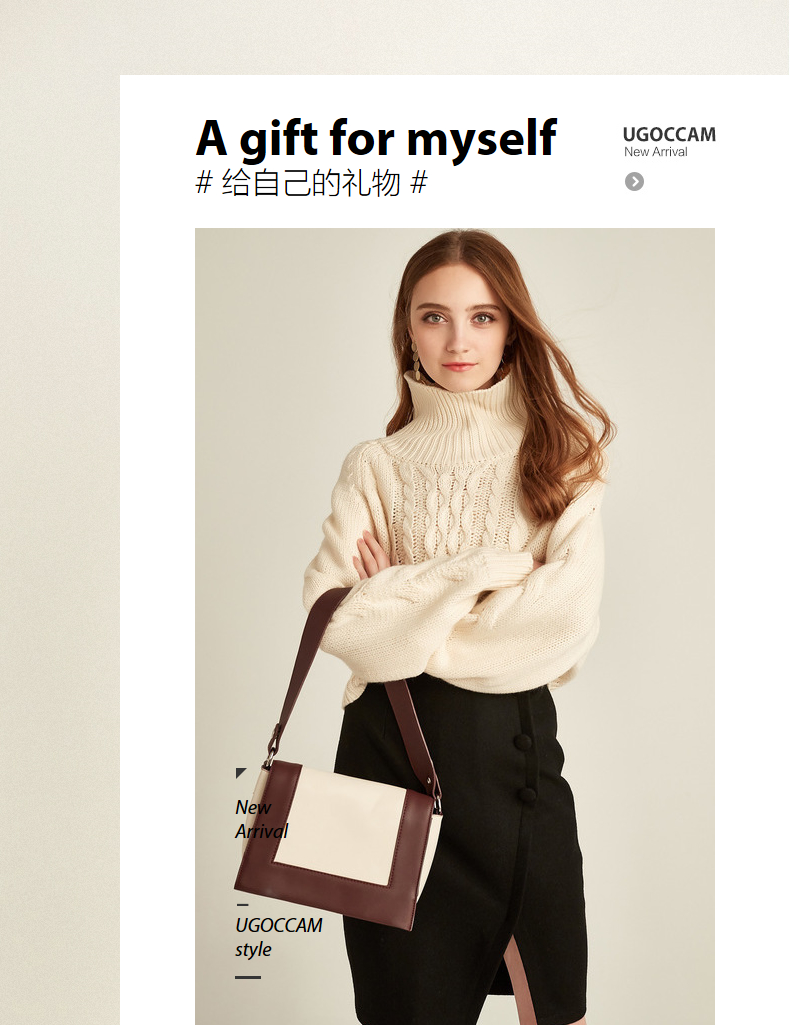This screenshot has width=790, height=1025.
Task: Click the gray circular arrow icon
Action: coord(634,181)
